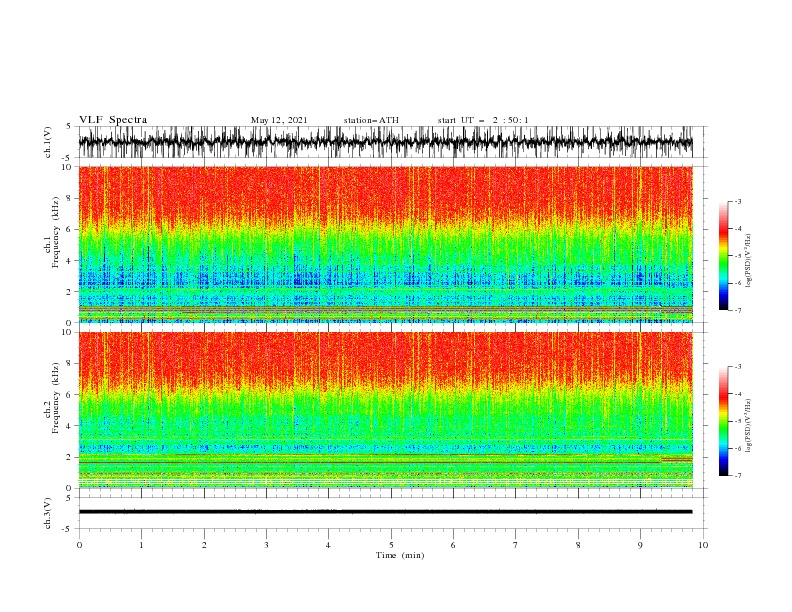The width and height of the screenshot is (792, 612).
Task: Click the bottom color bar log(PSD) label
Action: (749, 426)
